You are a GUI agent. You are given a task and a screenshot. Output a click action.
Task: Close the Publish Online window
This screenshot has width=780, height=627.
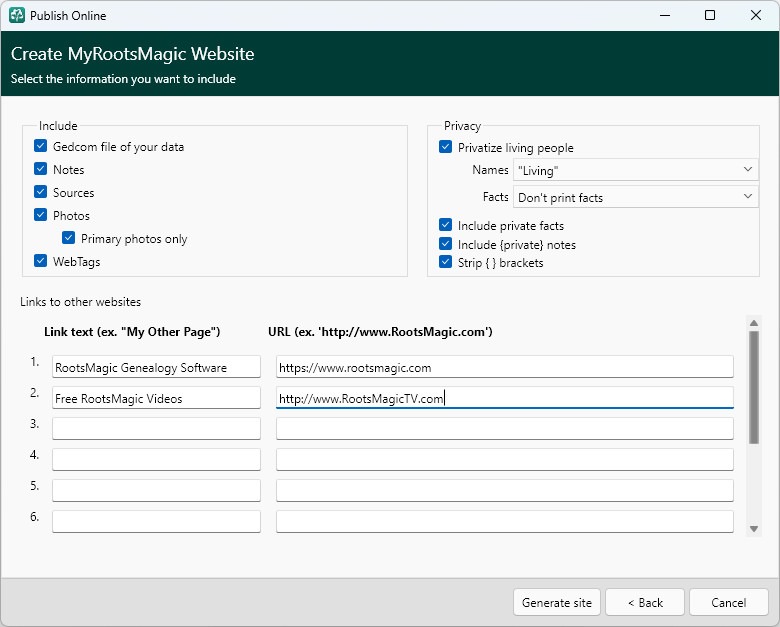[x=756, y=15]
